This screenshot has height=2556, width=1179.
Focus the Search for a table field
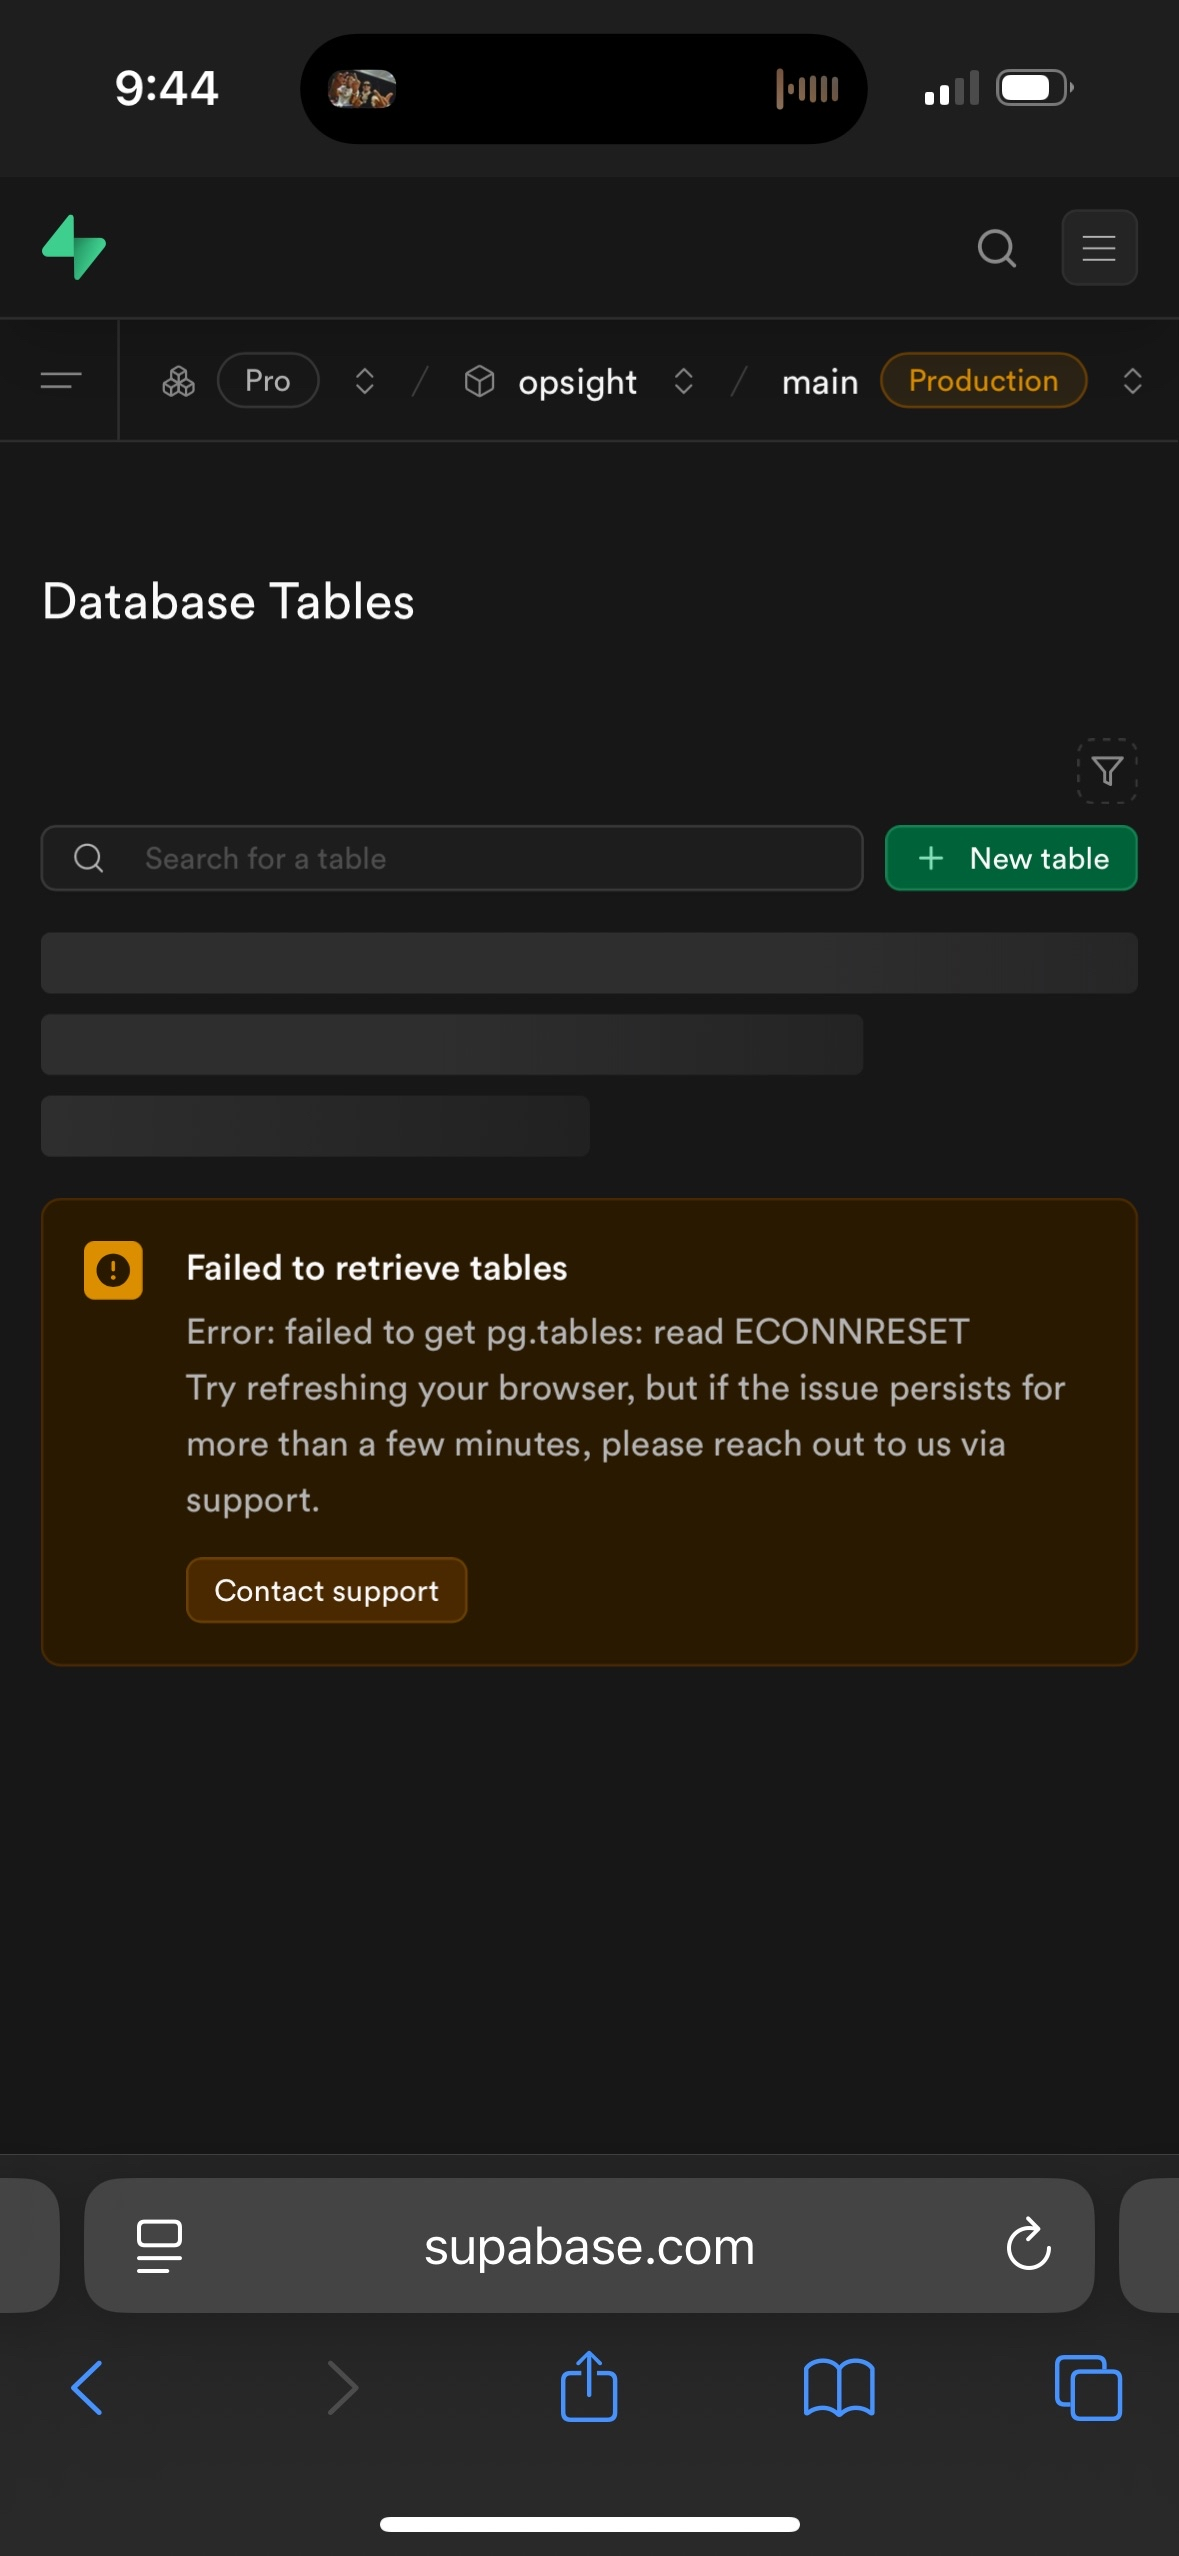(452, 858)
